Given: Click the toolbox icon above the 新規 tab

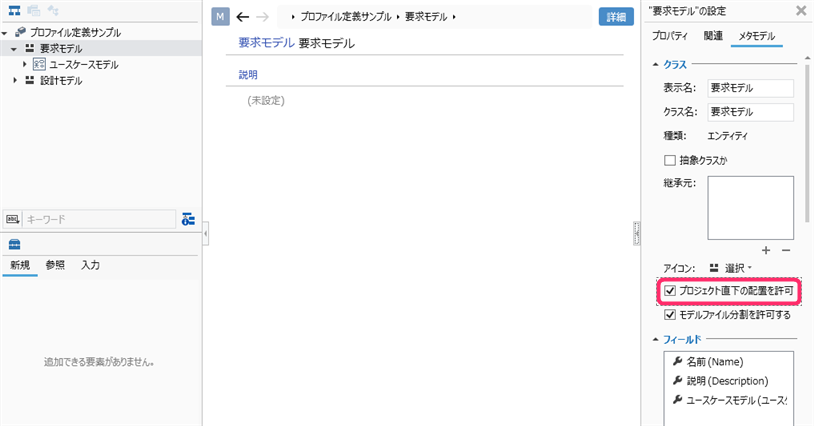Looking at the screenshot, I should pos(14,245).
